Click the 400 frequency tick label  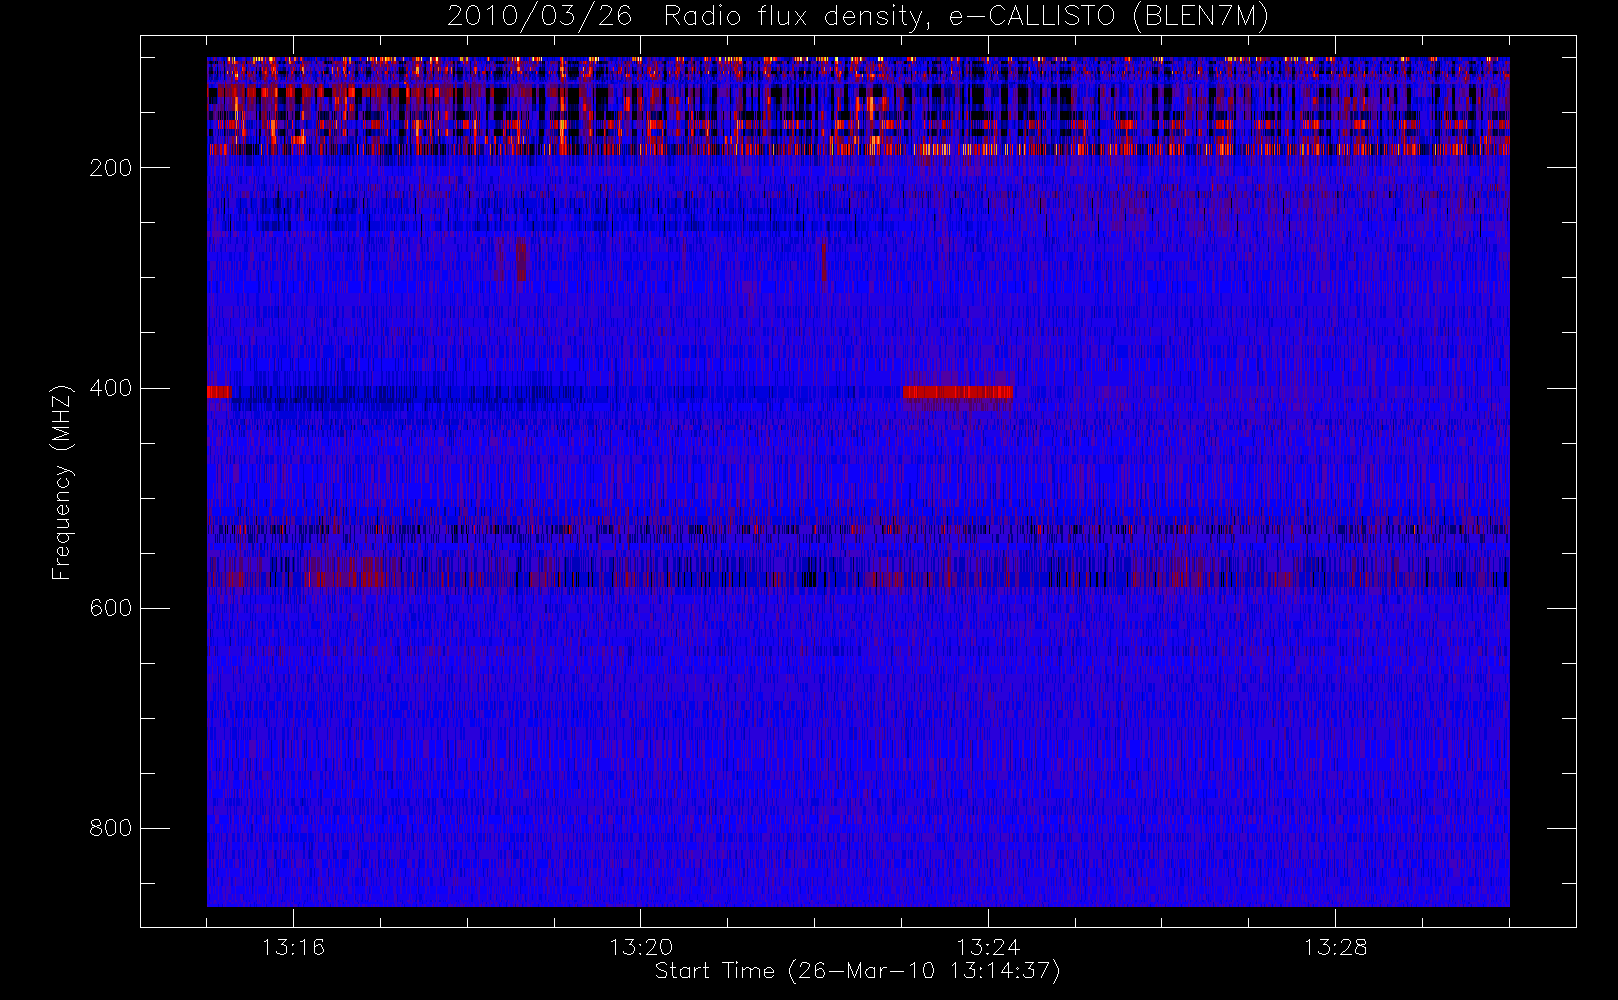[110, 388]
